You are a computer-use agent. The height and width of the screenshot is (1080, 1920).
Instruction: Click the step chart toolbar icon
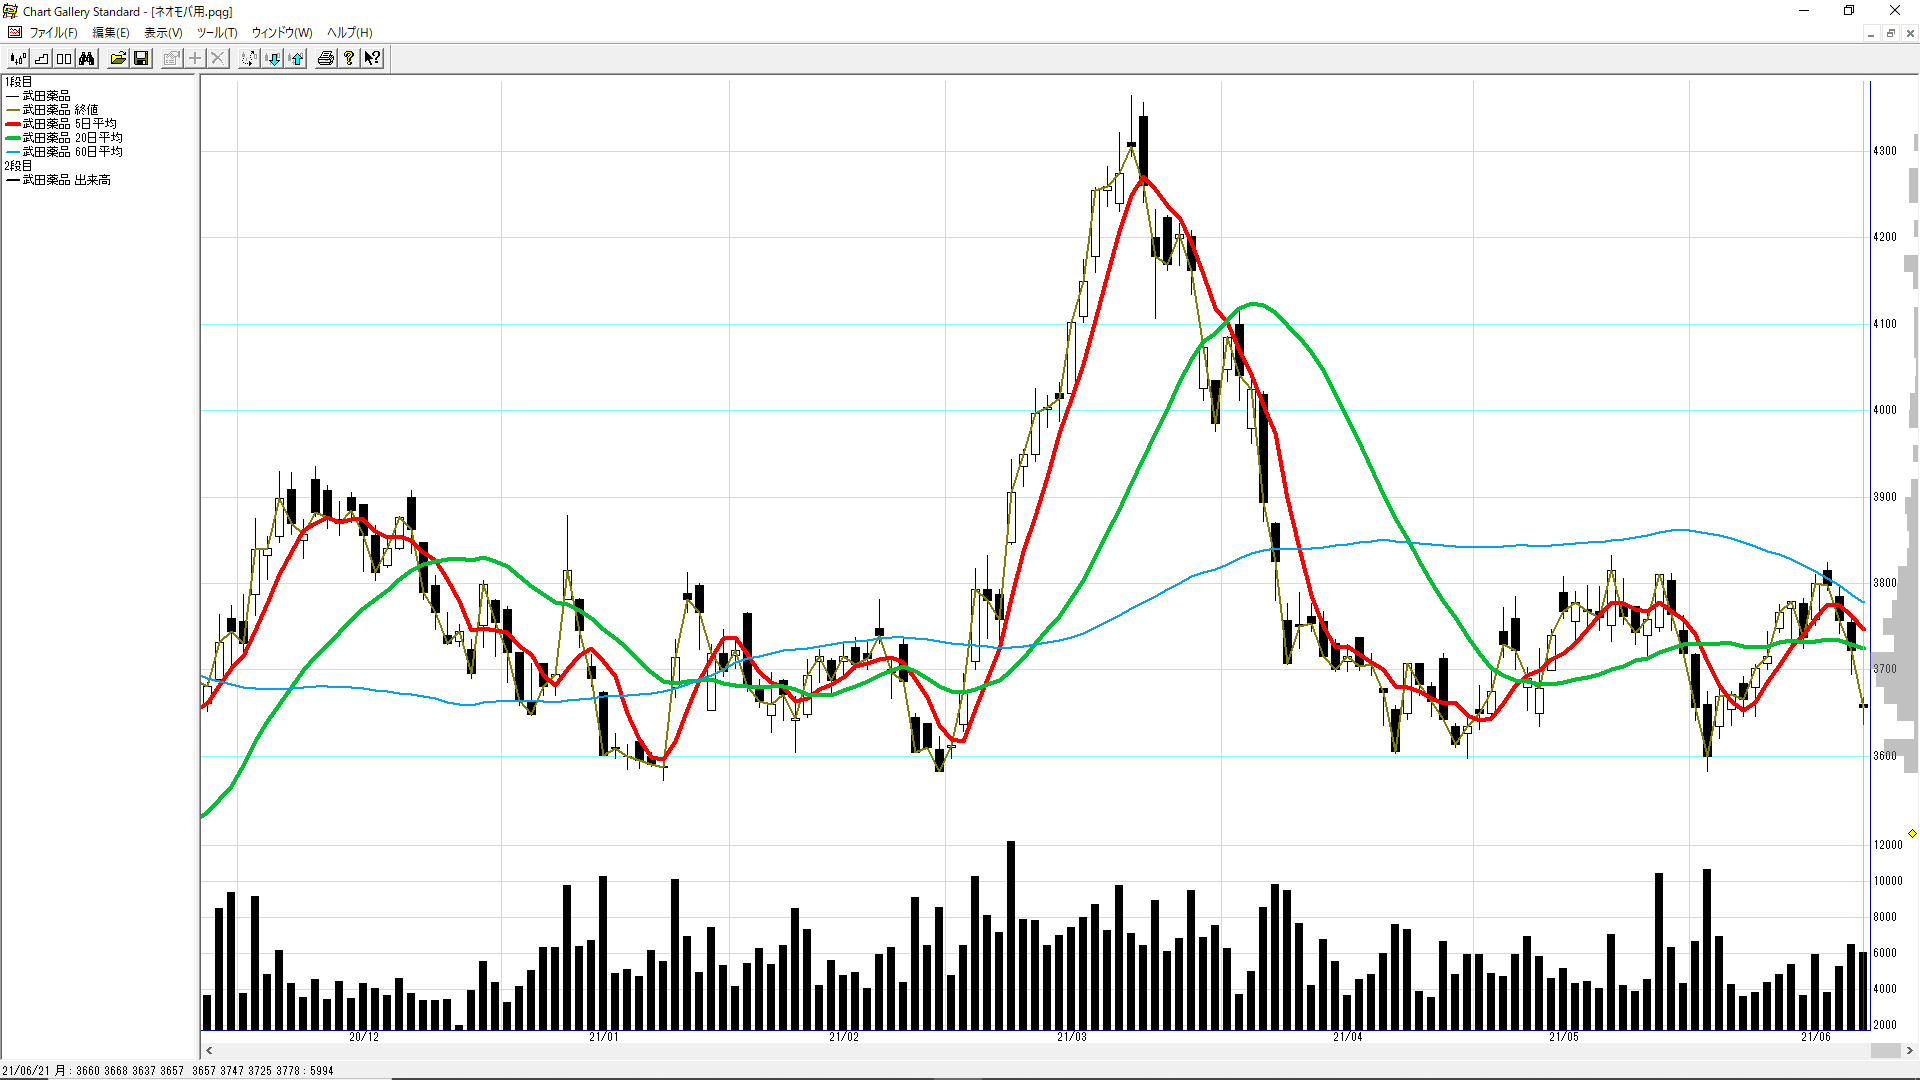coord(41,59)
